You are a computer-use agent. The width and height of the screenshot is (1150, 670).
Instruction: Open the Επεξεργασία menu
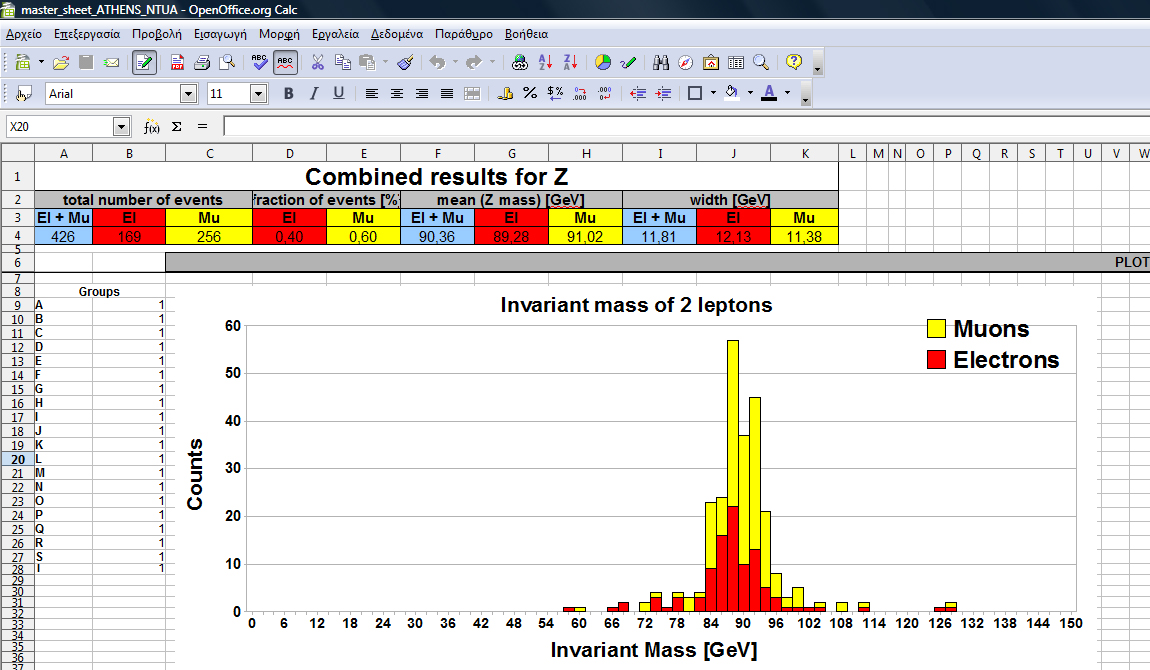point(87,34)
